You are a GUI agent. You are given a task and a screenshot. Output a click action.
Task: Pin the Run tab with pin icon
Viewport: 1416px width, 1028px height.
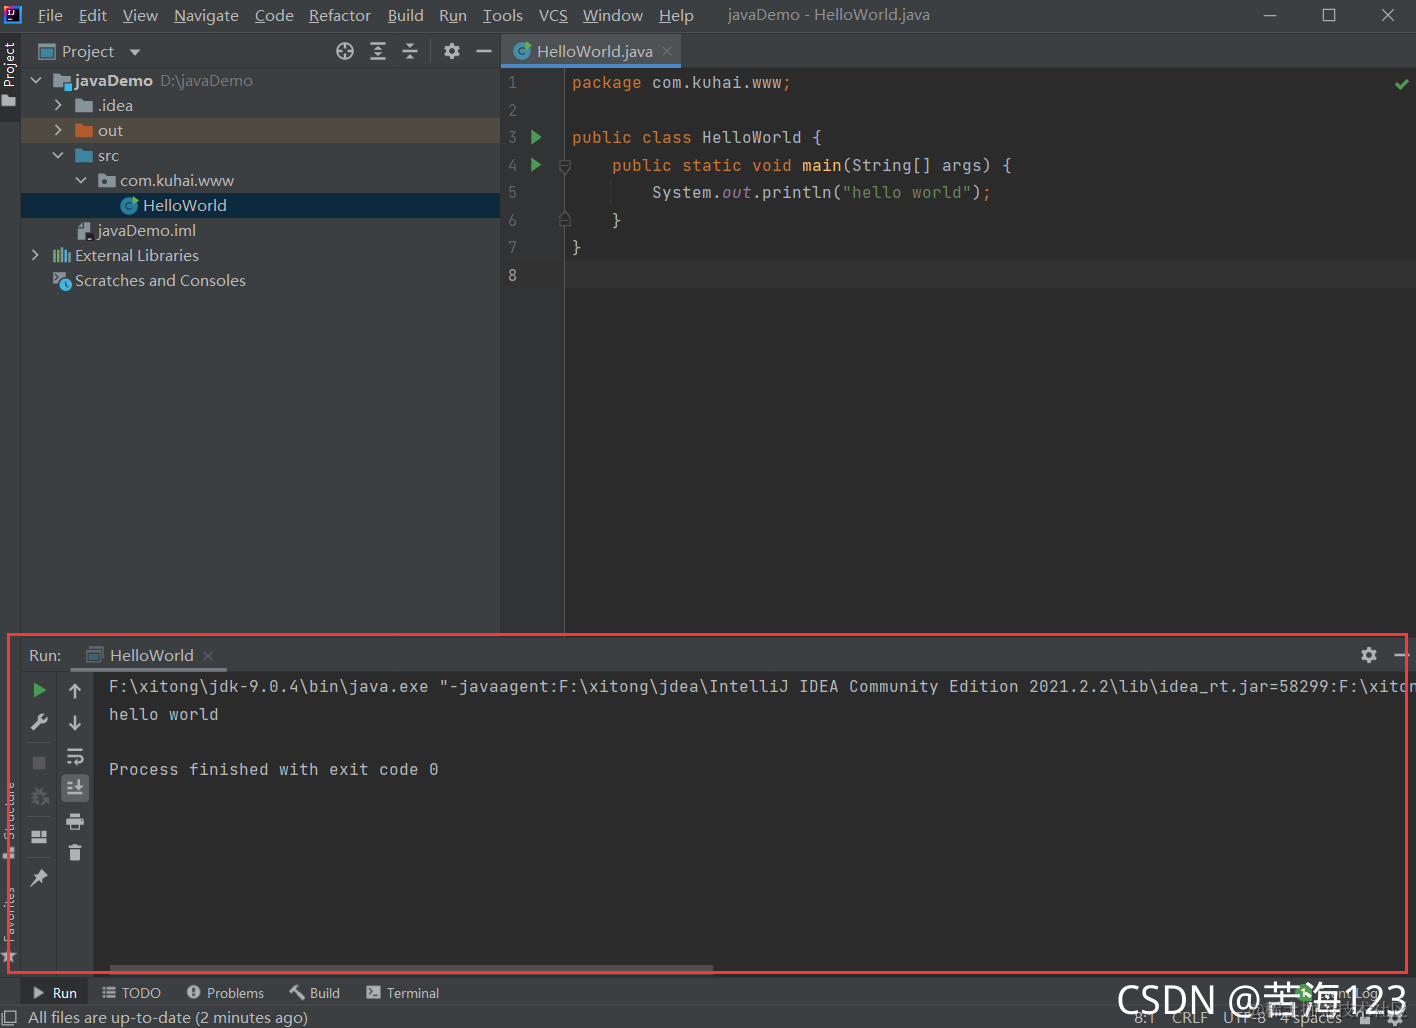(39, 878)
